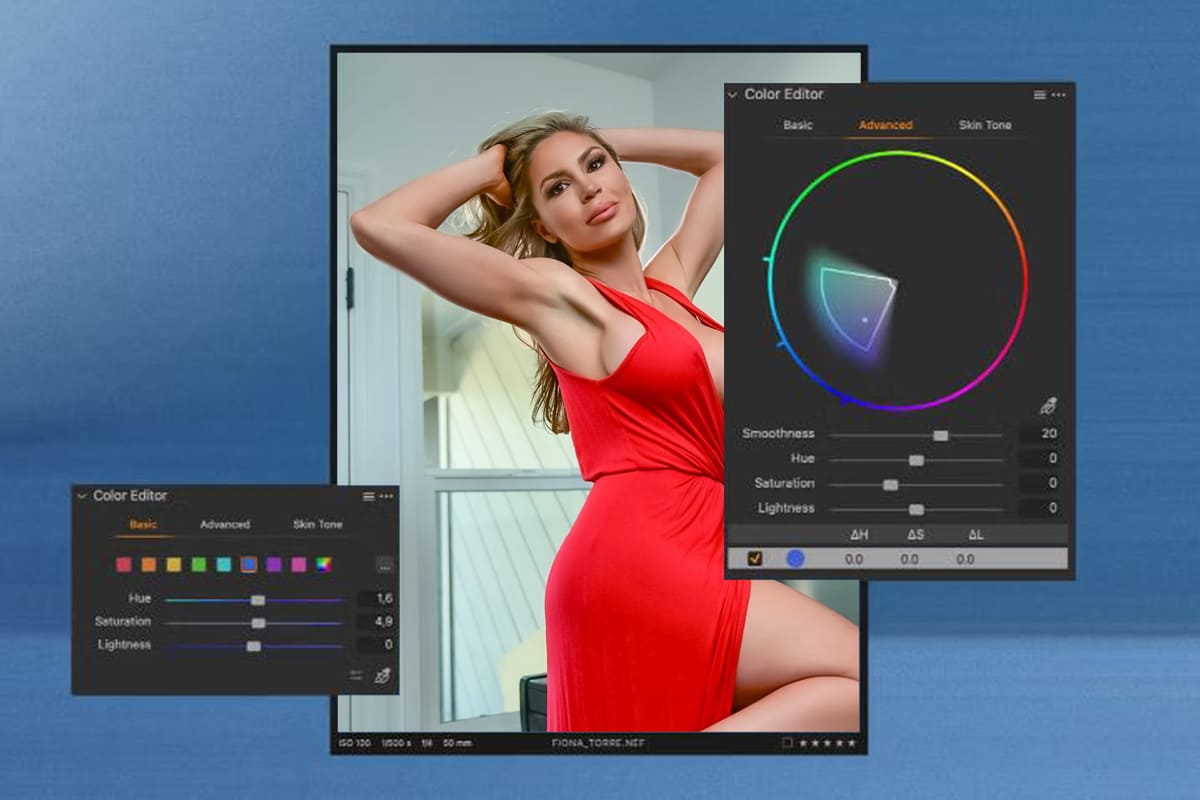Switch to Basic tab in upper-right panel
This screenshot has width=1200, height=800.
tap(798, 125)
